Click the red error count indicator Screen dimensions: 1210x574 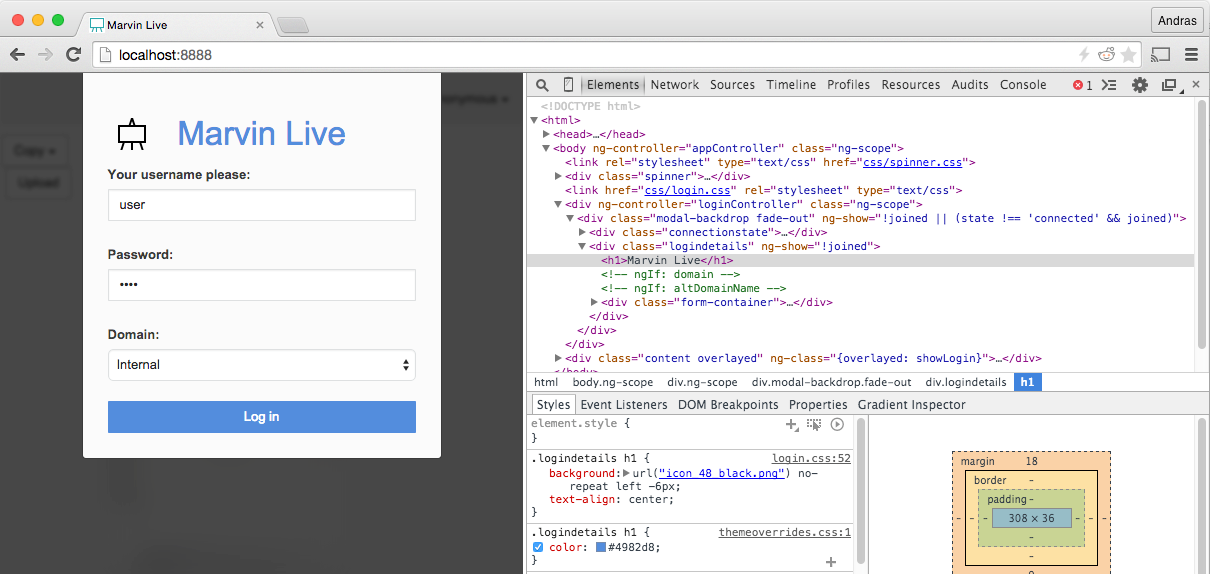(x=1082, y=85)
